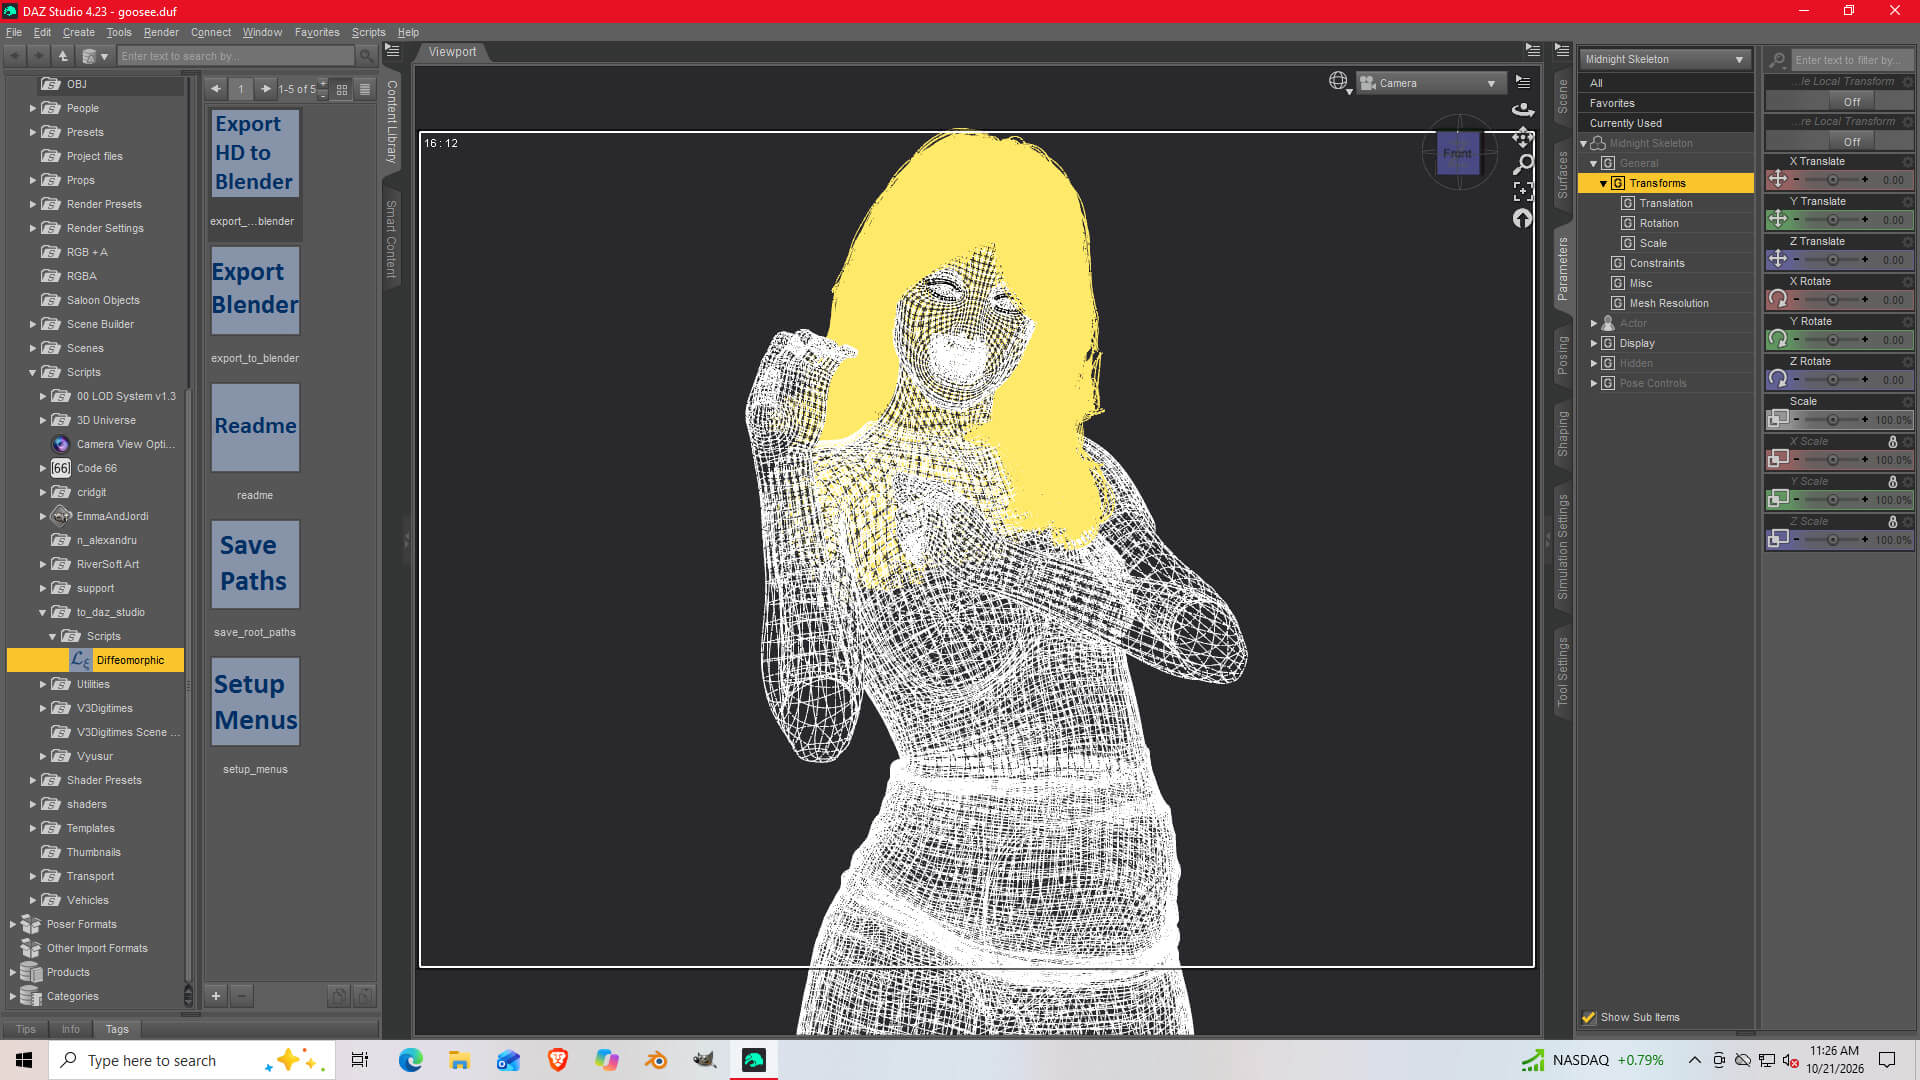1920x1080 pixels.
Task: Click the Parameters filter text field
Action: coord(1851,60)
